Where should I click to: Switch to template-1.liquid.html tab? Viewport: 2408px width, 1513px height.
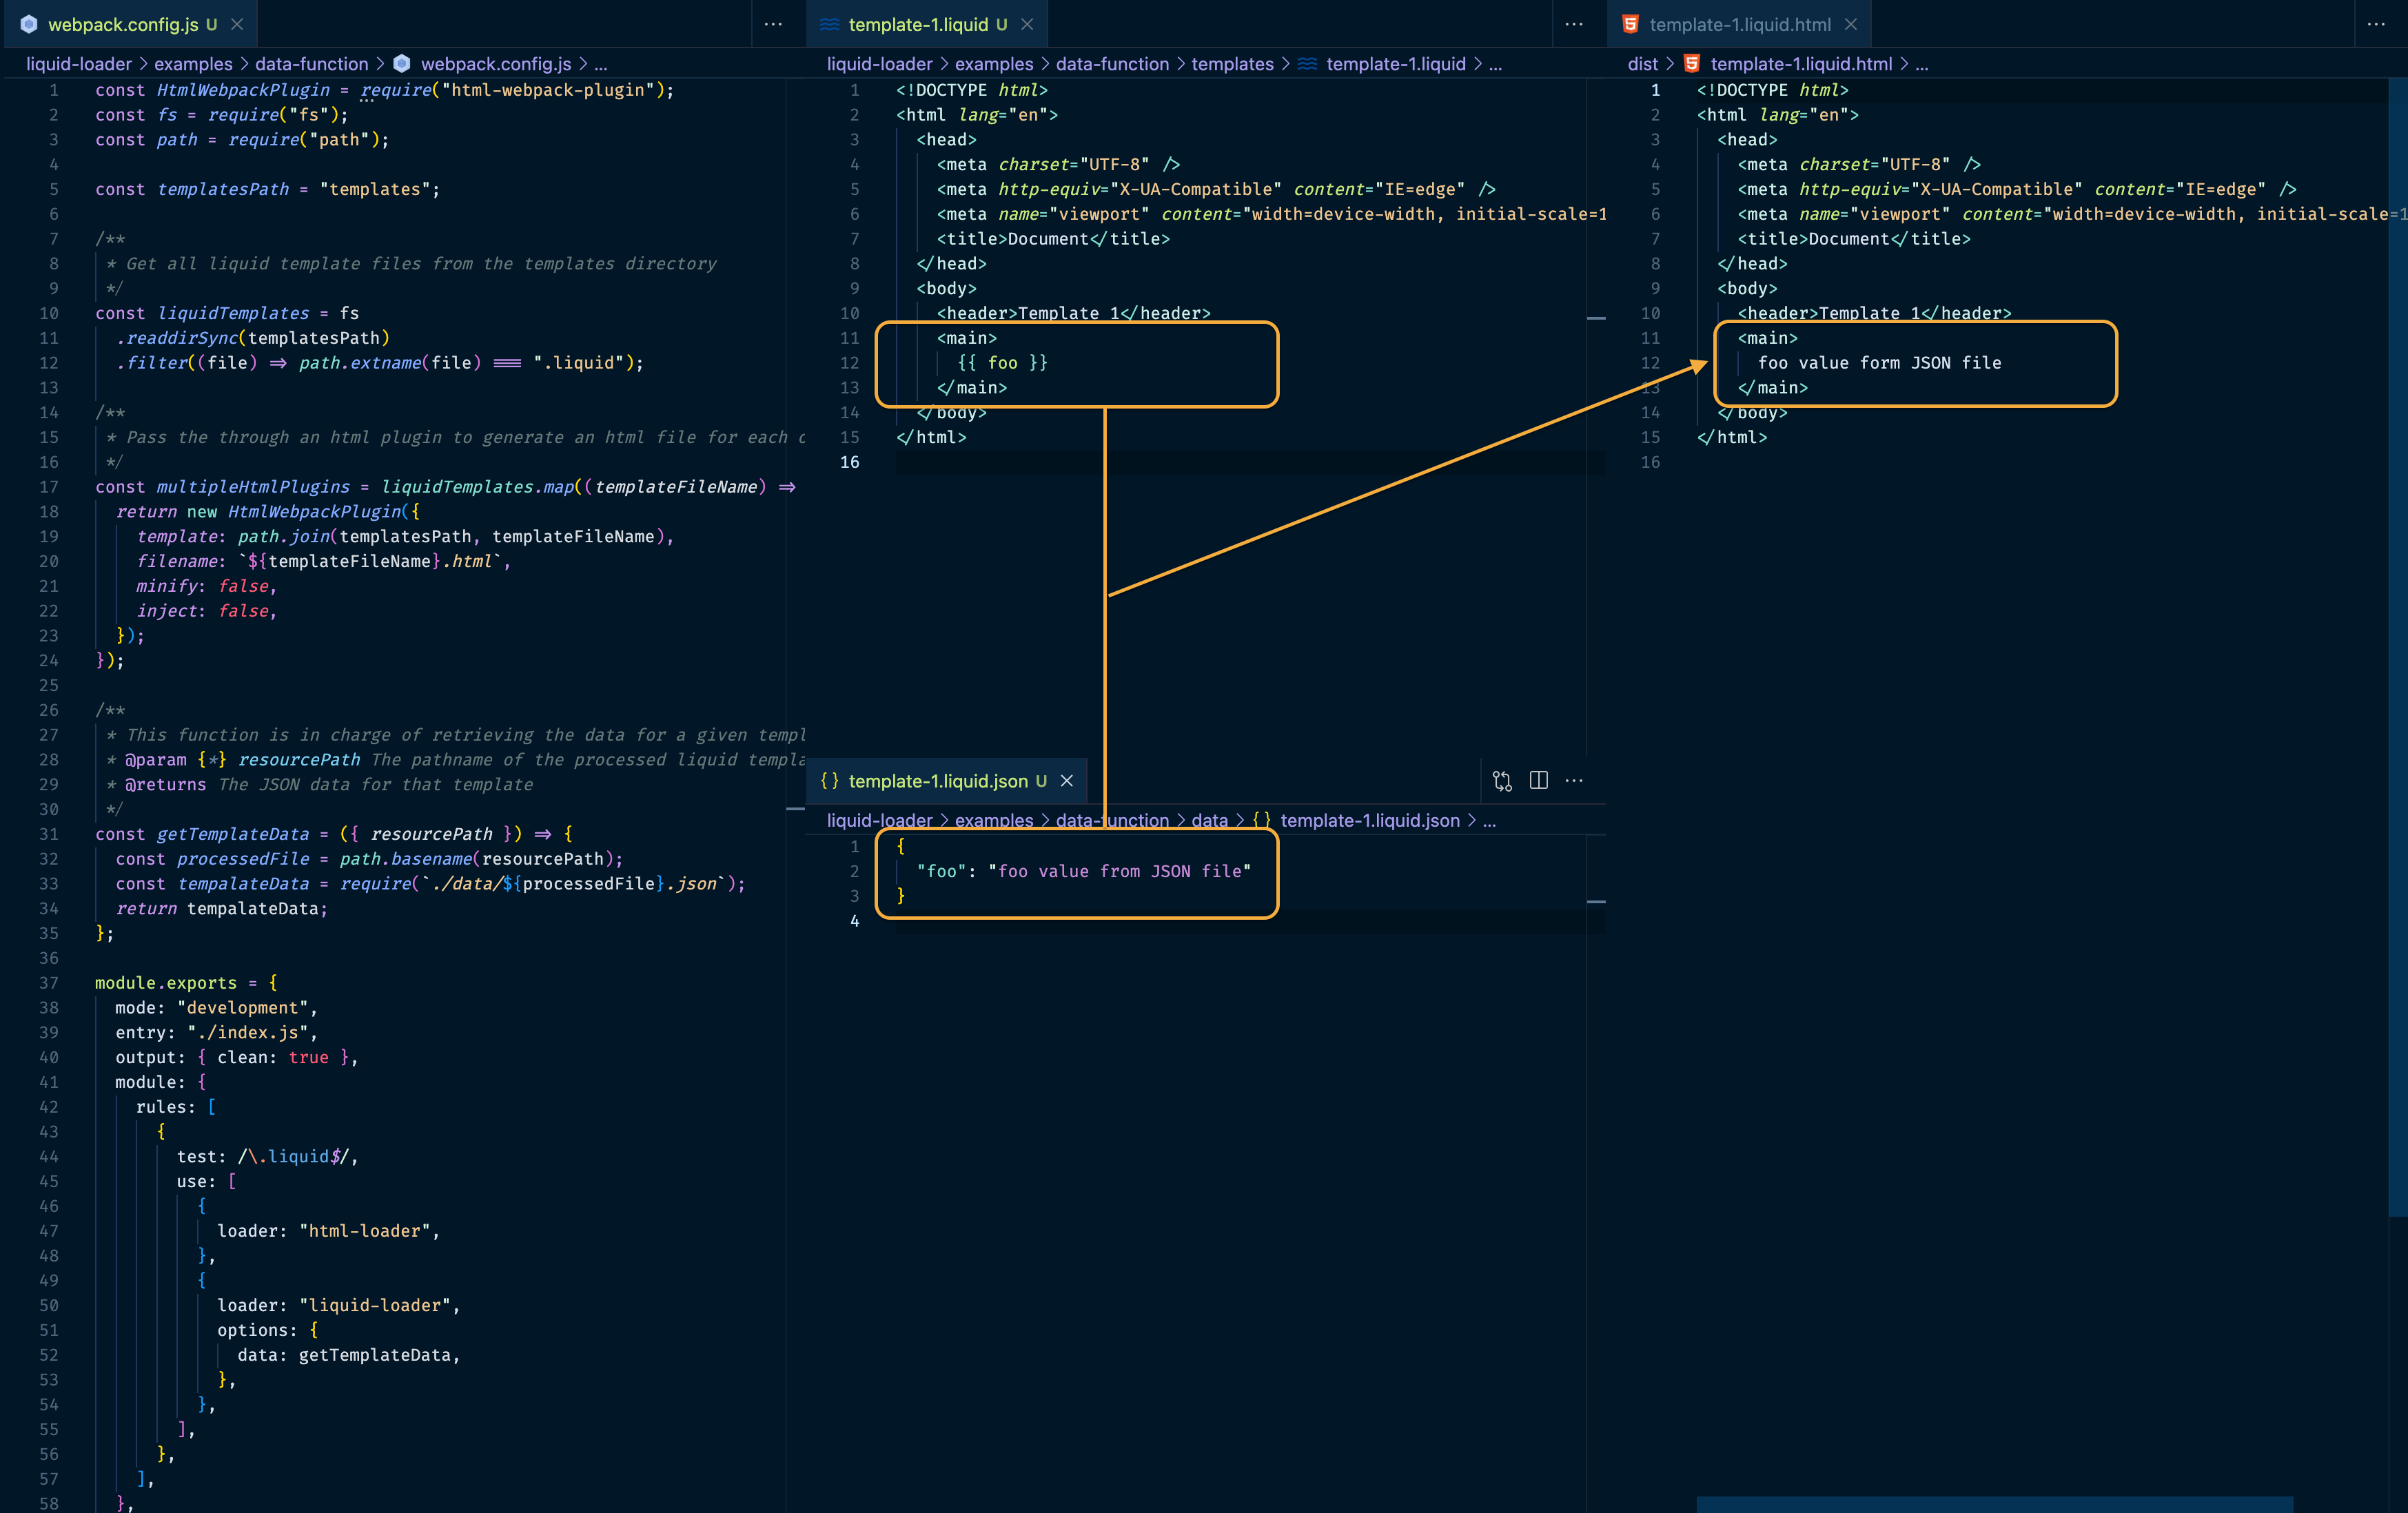[1739, 24]
